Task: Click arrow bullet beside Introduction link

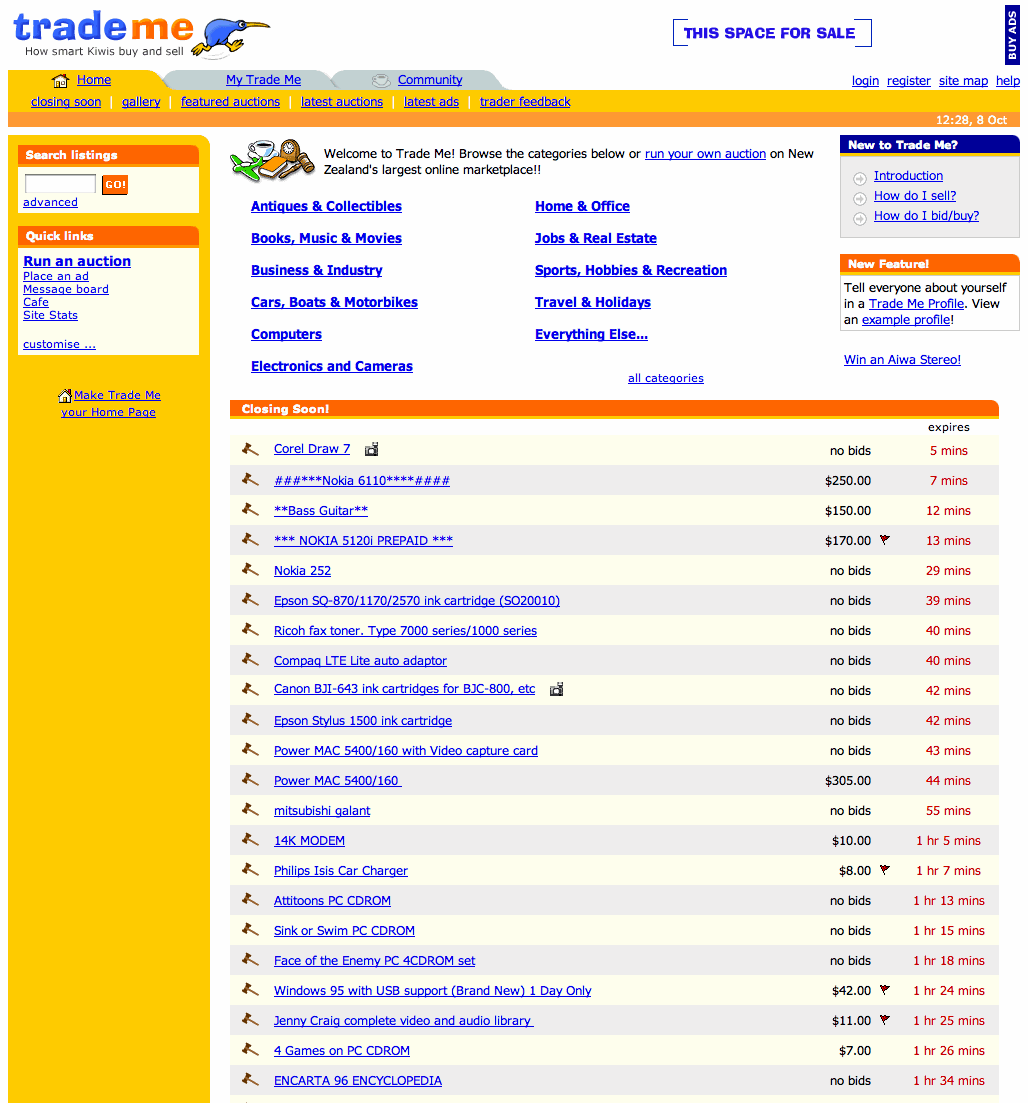Action: [860, 178]
